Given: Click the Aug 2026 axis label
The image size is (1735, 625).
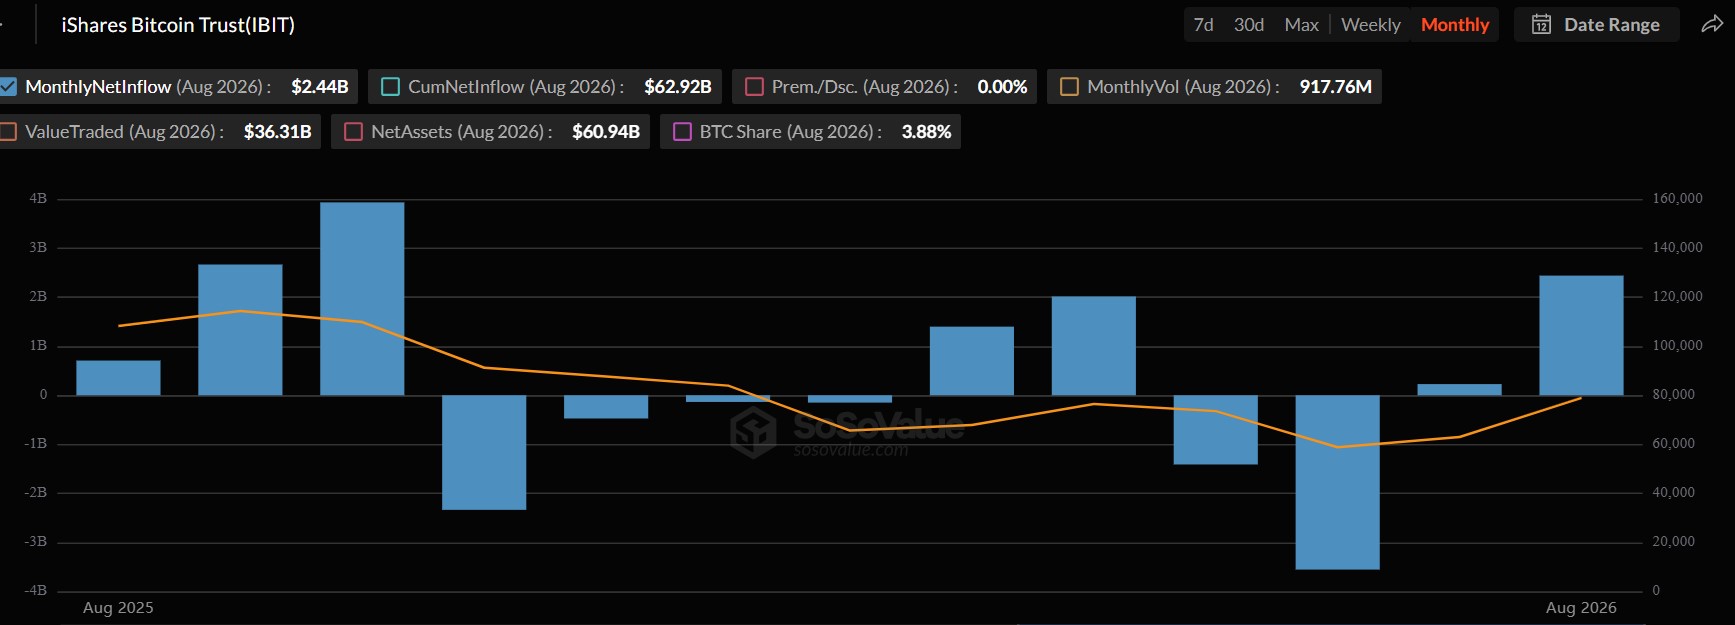Looking at the screenshot, I should (1581, 607).
